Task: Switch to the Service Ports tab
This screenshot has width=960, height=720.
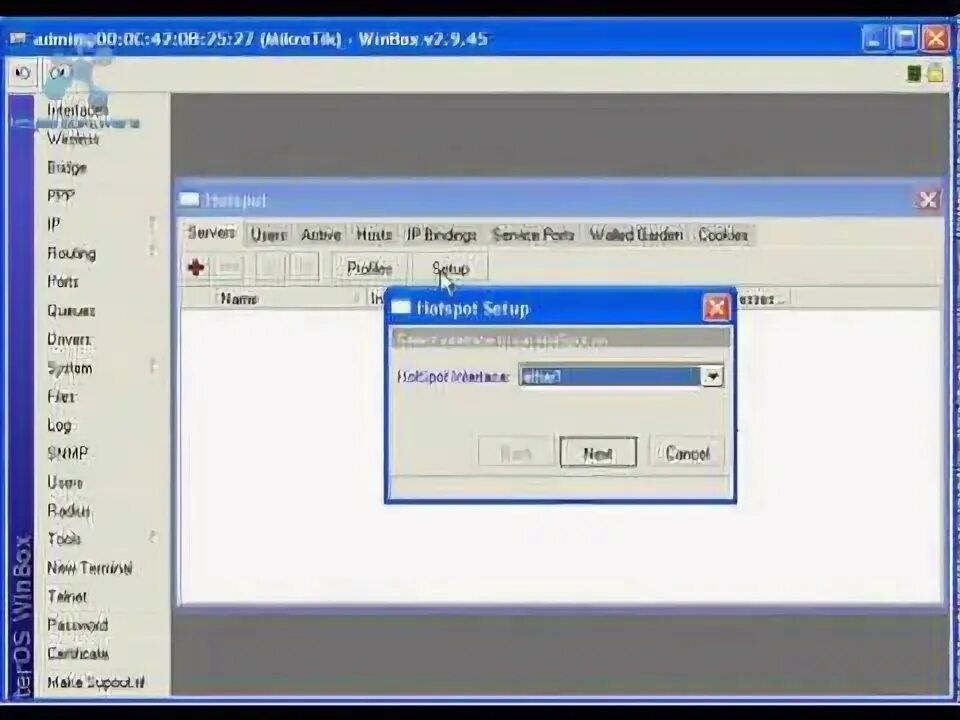Action: click(533, 234)
